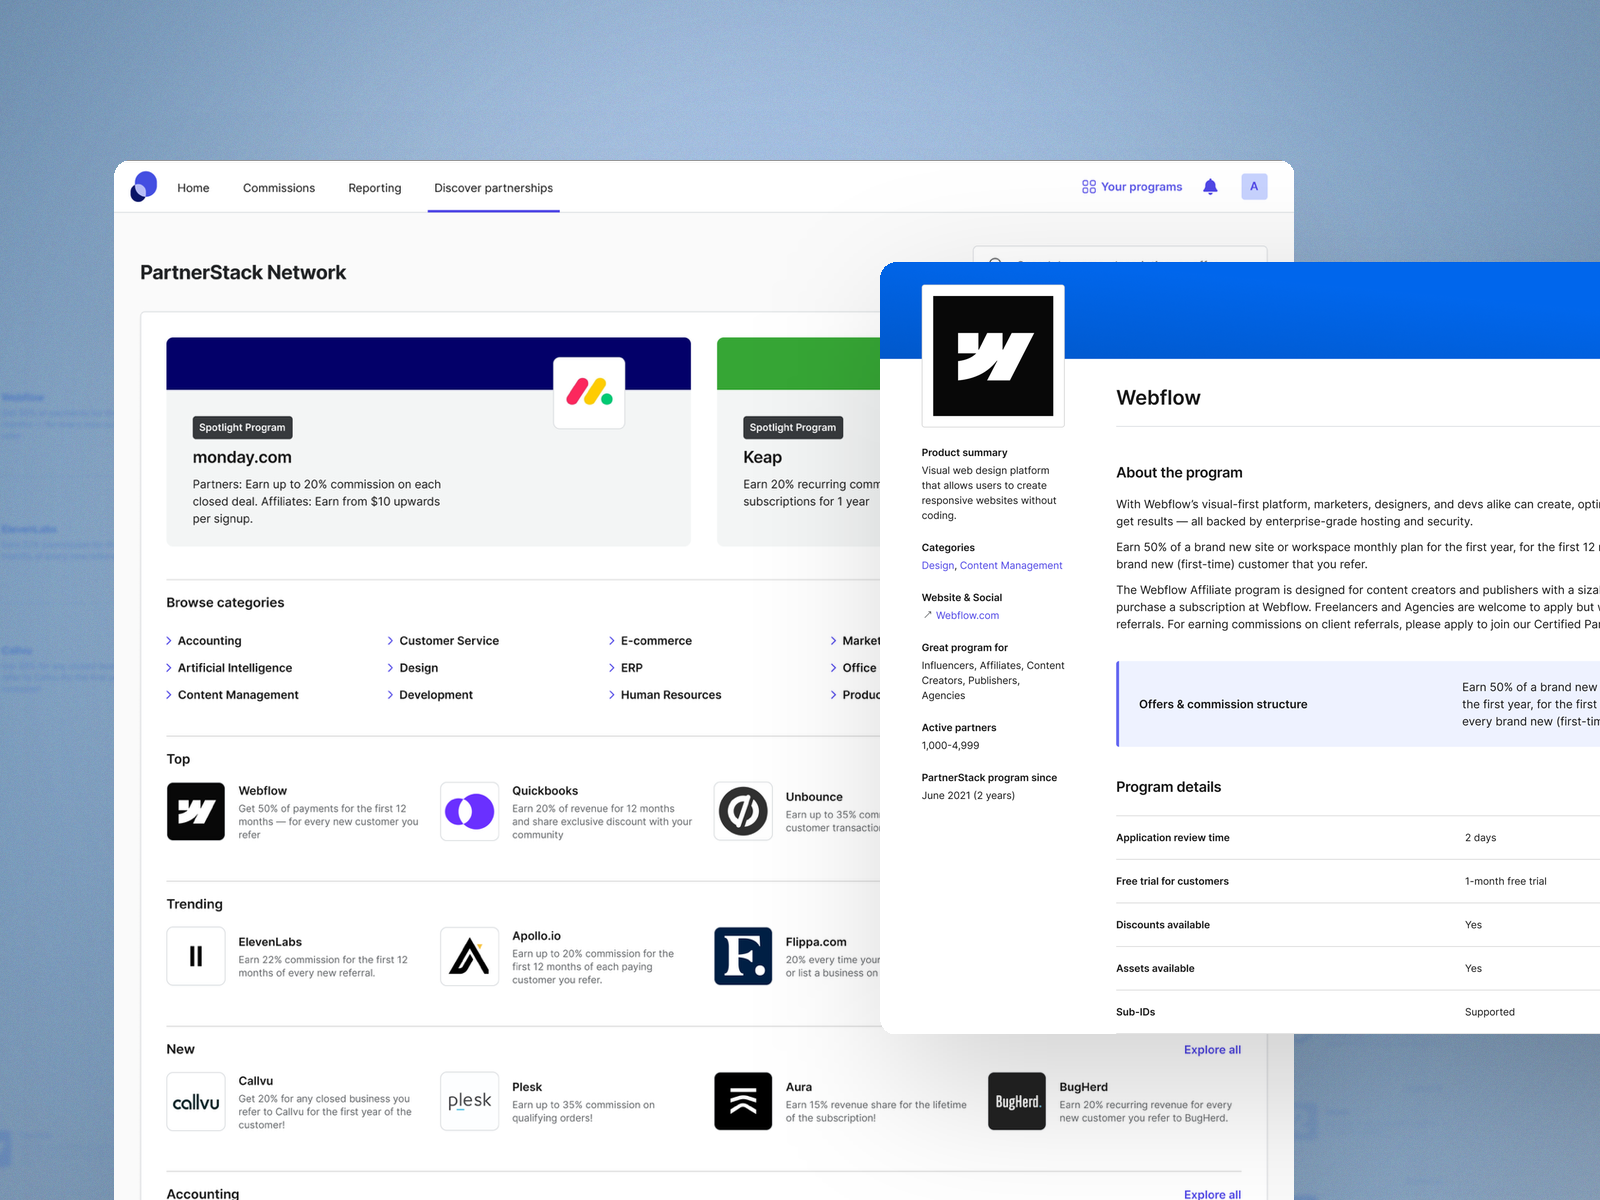Click the Design category link in panel
The image size is (1600, 1200).
938,566
